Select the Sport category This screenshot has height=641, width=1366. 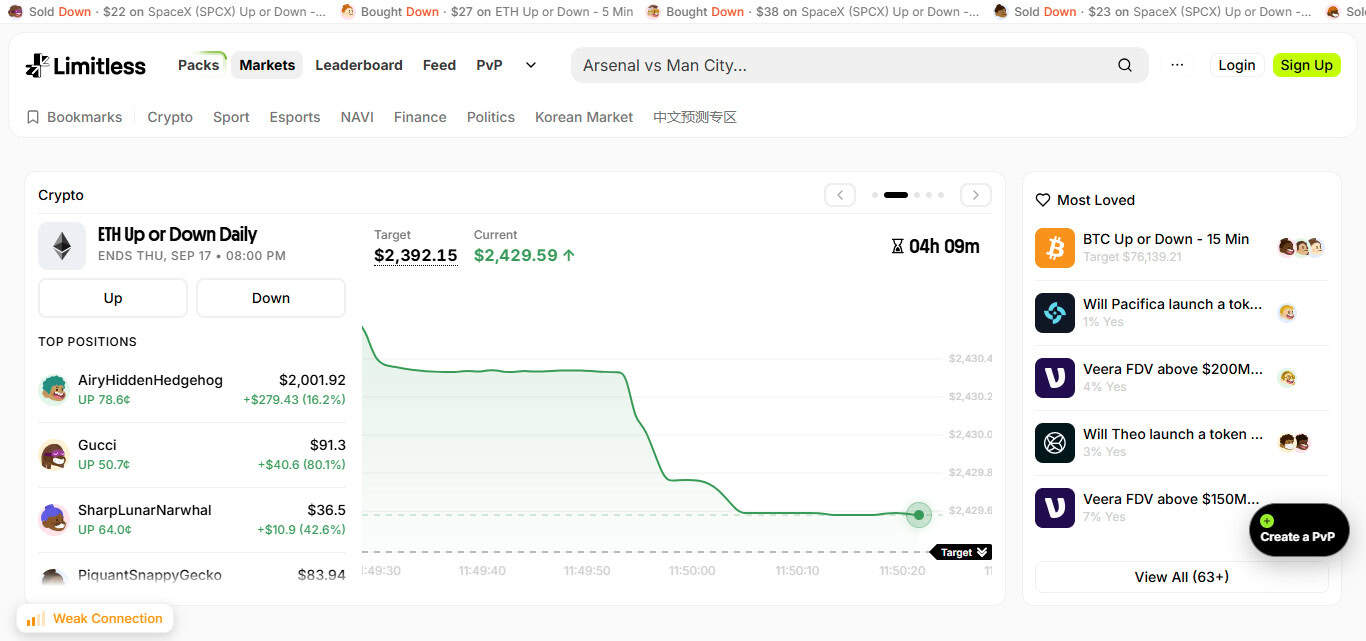coord(231,117)
